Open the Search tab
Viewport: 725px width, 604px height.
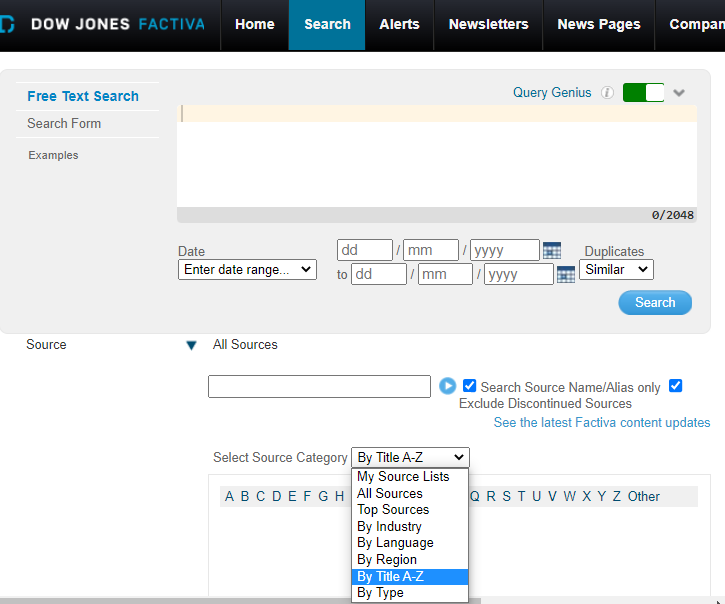coord(327,24)
